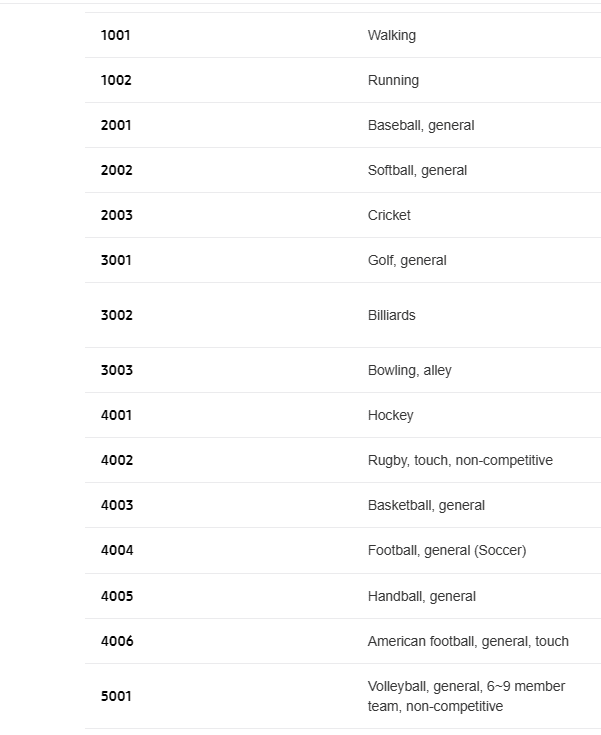The width and height of the screenshot is (601, 735).
Task: Select Golf, general row text
Action: (x=407, y=261)
